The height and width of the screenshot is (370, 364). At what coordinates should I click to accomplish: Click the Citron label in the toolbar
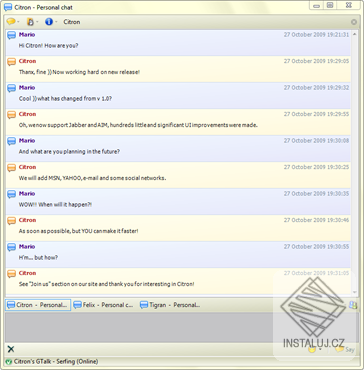click(72, 22)
